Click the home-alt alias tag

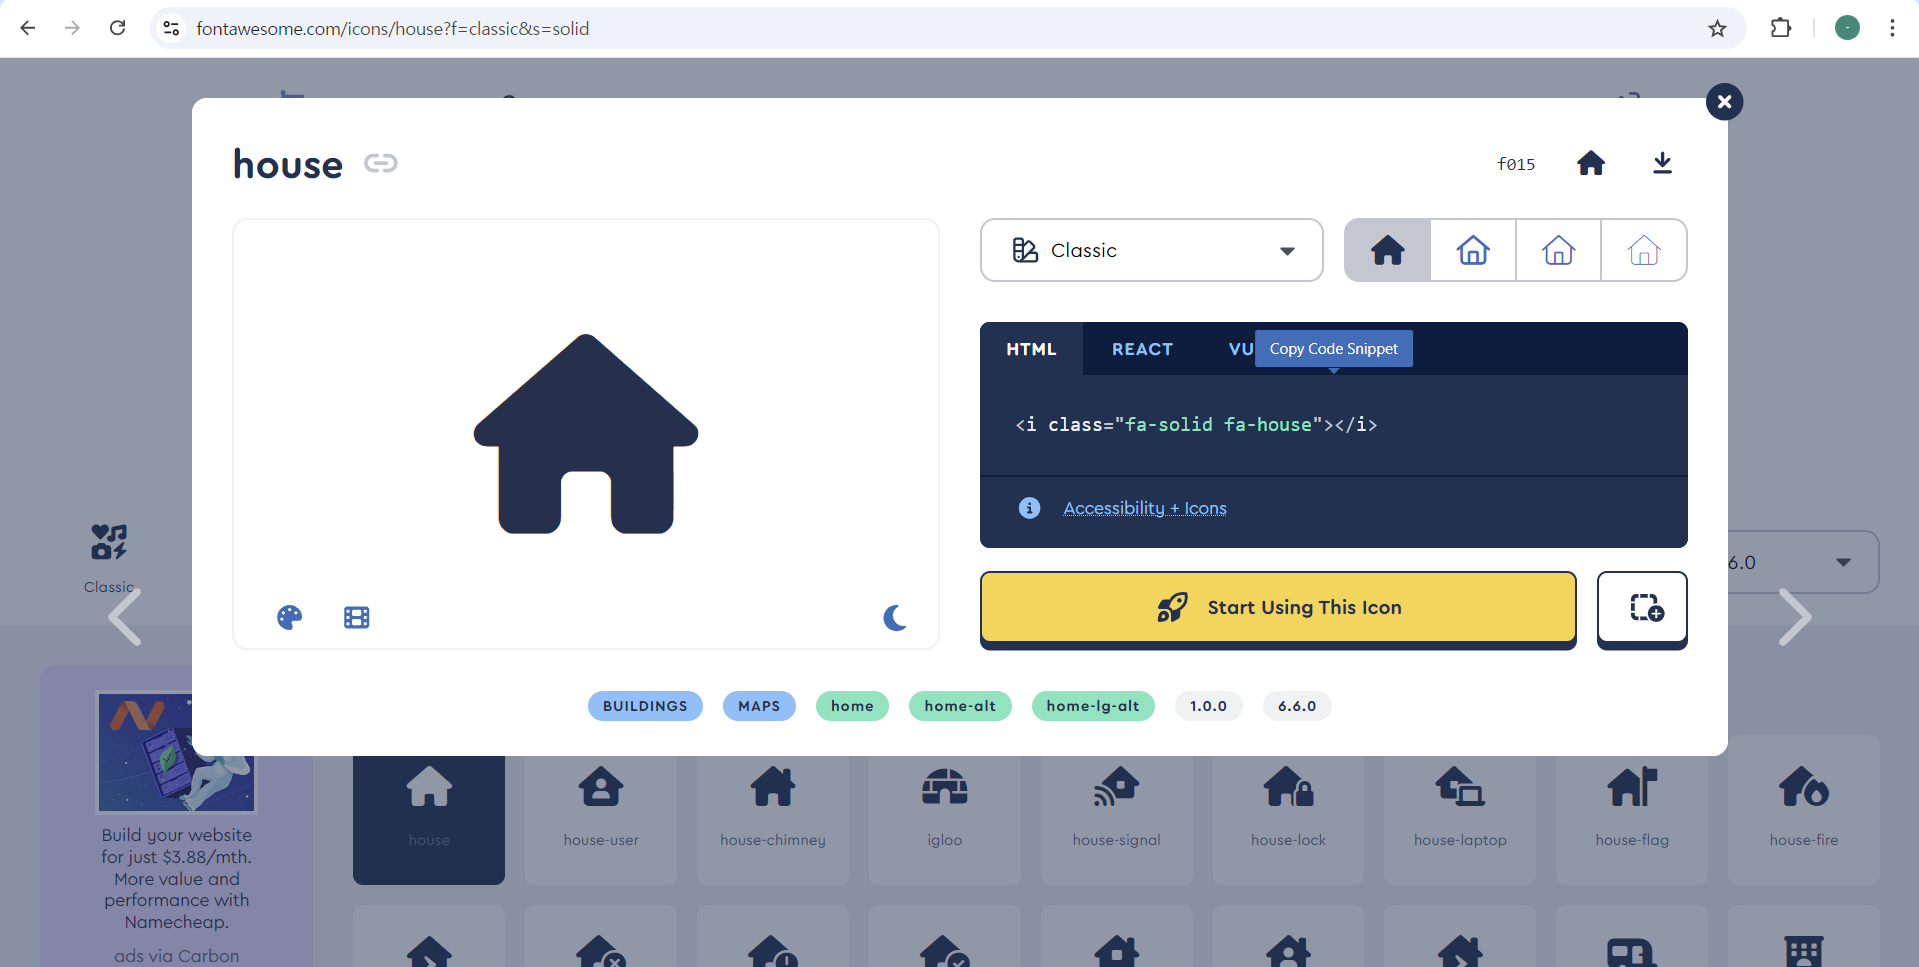coord(960,706)
